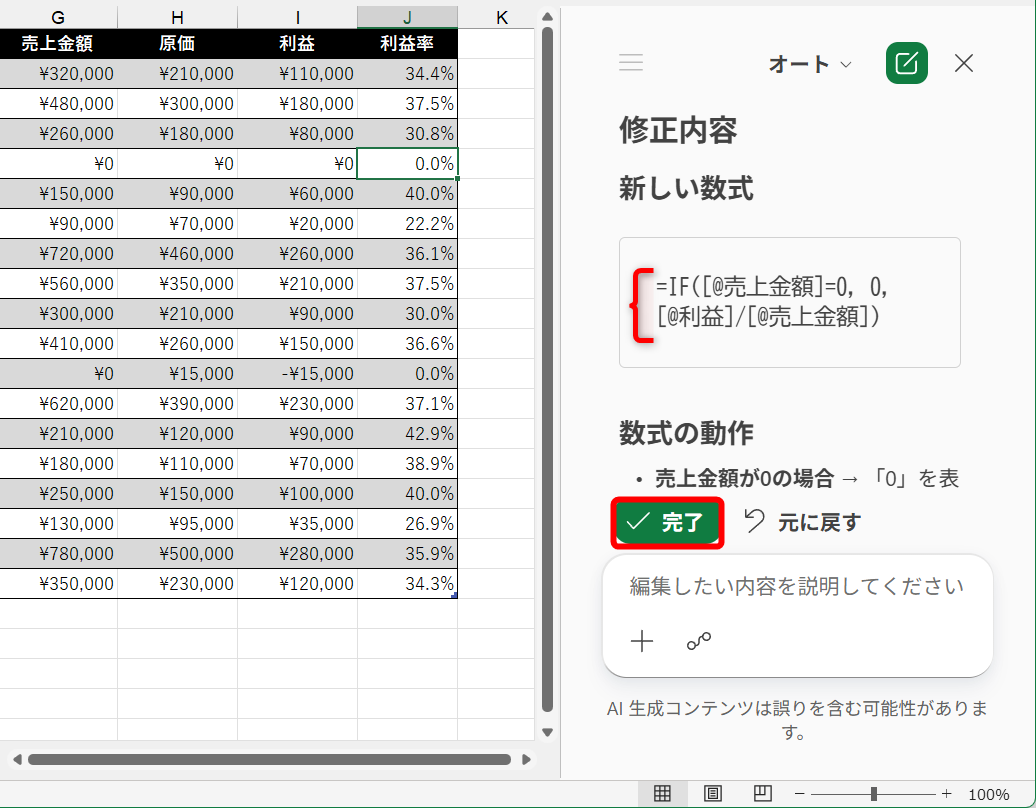Select column G header
This screenshot has width=1036, height=808.
click(x=58, y=17)
